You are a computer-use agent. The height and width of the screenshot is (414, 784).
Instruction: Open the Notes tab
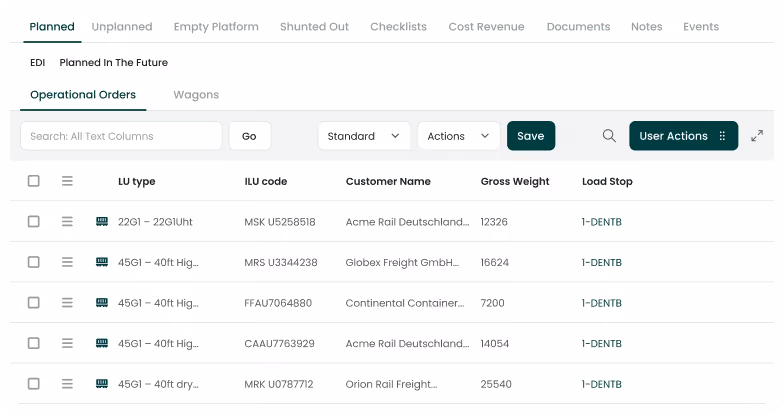click(x=646, y=26)
